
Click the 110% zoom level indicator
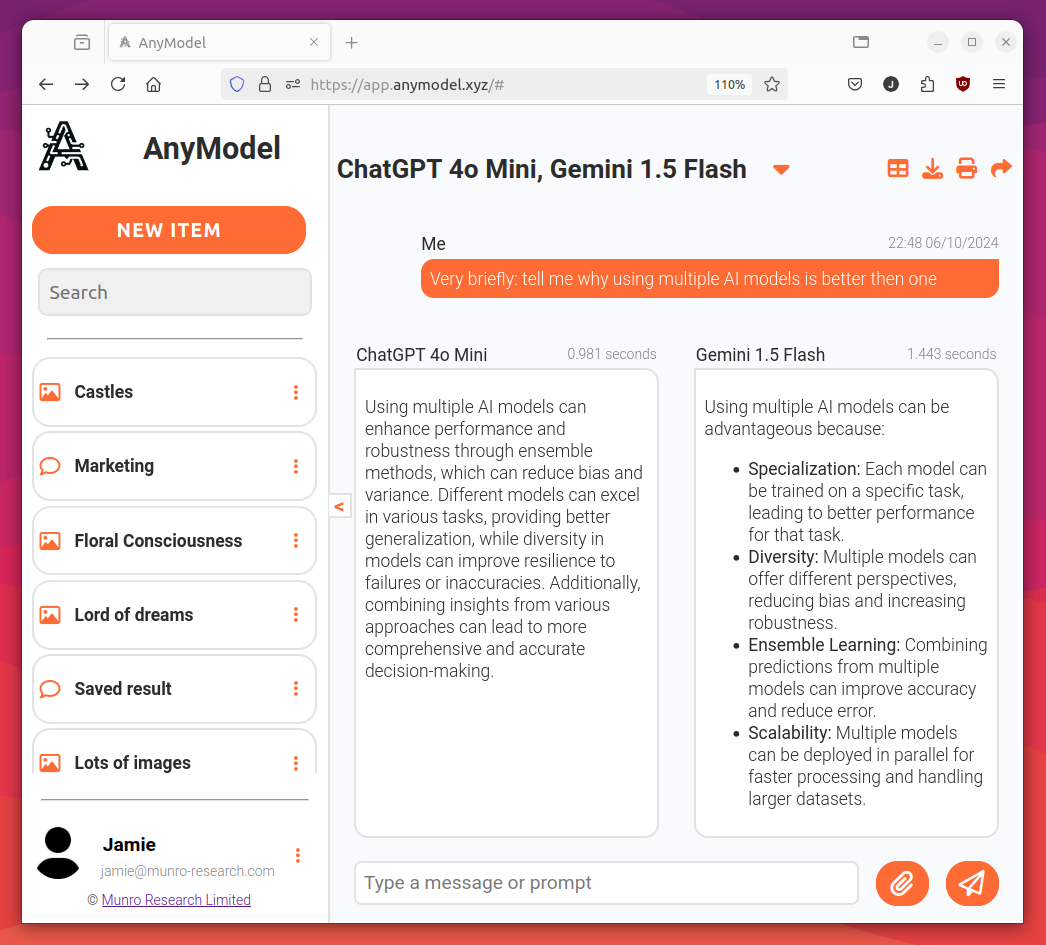click(x=729, y=85)
